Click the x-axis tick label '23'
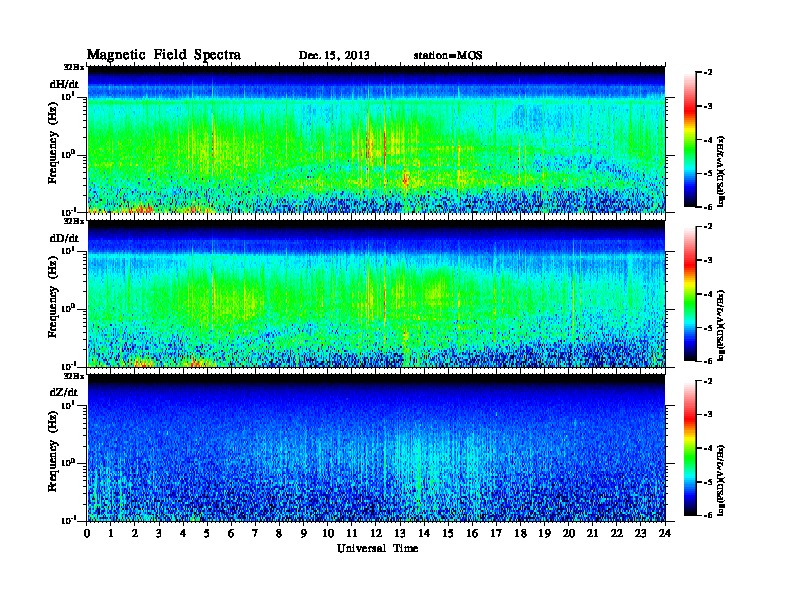Image resolution: width=792 pixels, height=612 pixels. (x=640, y=533)
